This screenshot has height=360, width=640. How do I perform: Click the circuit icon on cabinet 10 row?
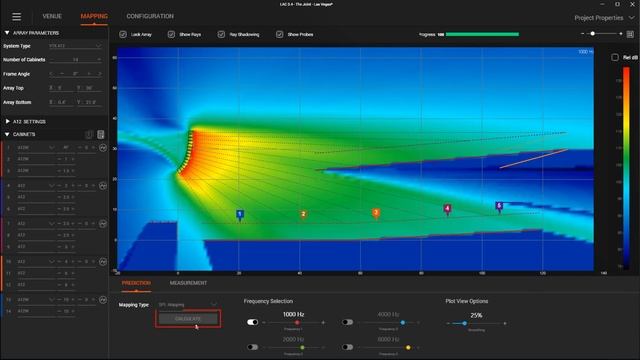tap(103, 262)
